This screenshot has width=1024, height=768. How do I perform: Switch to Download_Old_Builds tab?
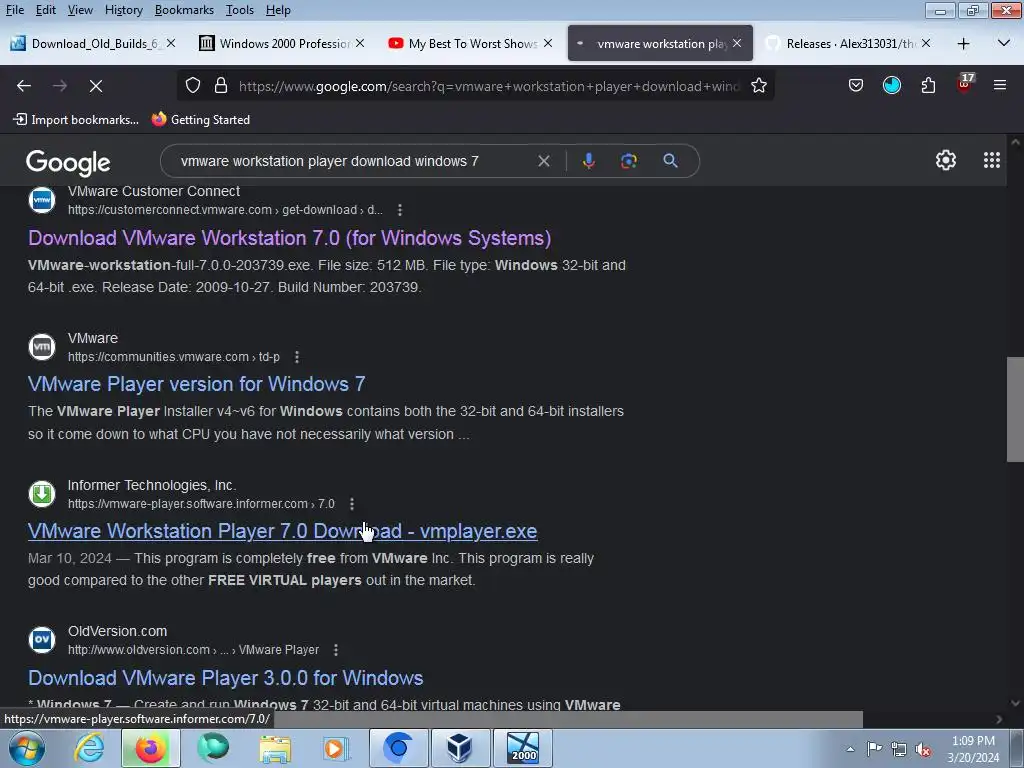92,43
